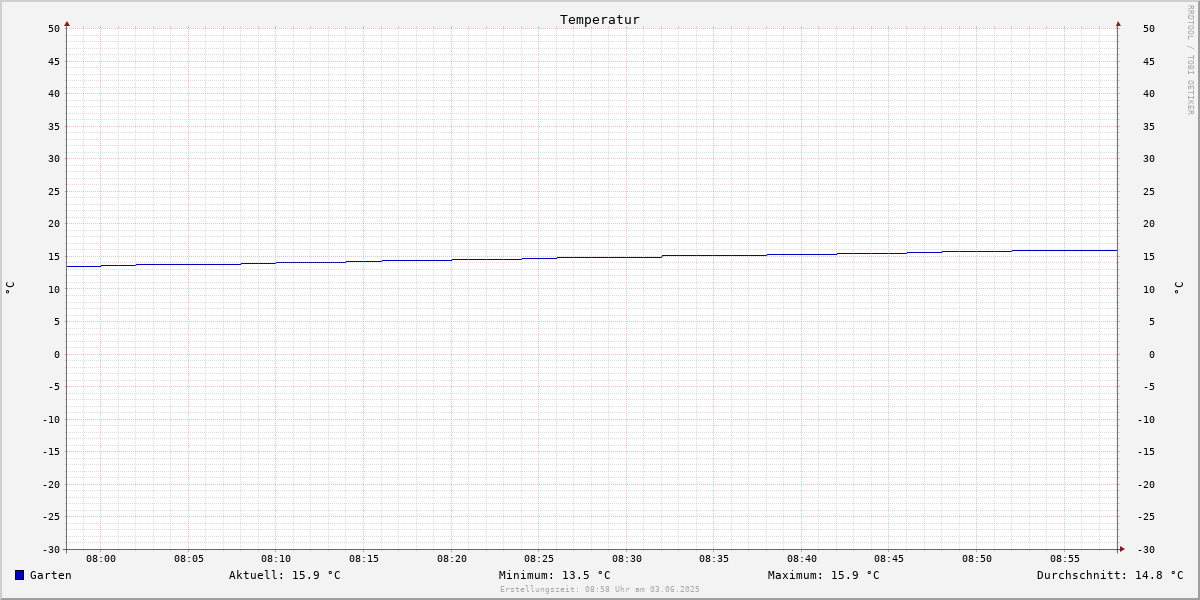Select the Aktuell: 15.9 °C value
The width and height of the screenshot is (1200, 600).
pyautogui.click(x=285, y=575)
